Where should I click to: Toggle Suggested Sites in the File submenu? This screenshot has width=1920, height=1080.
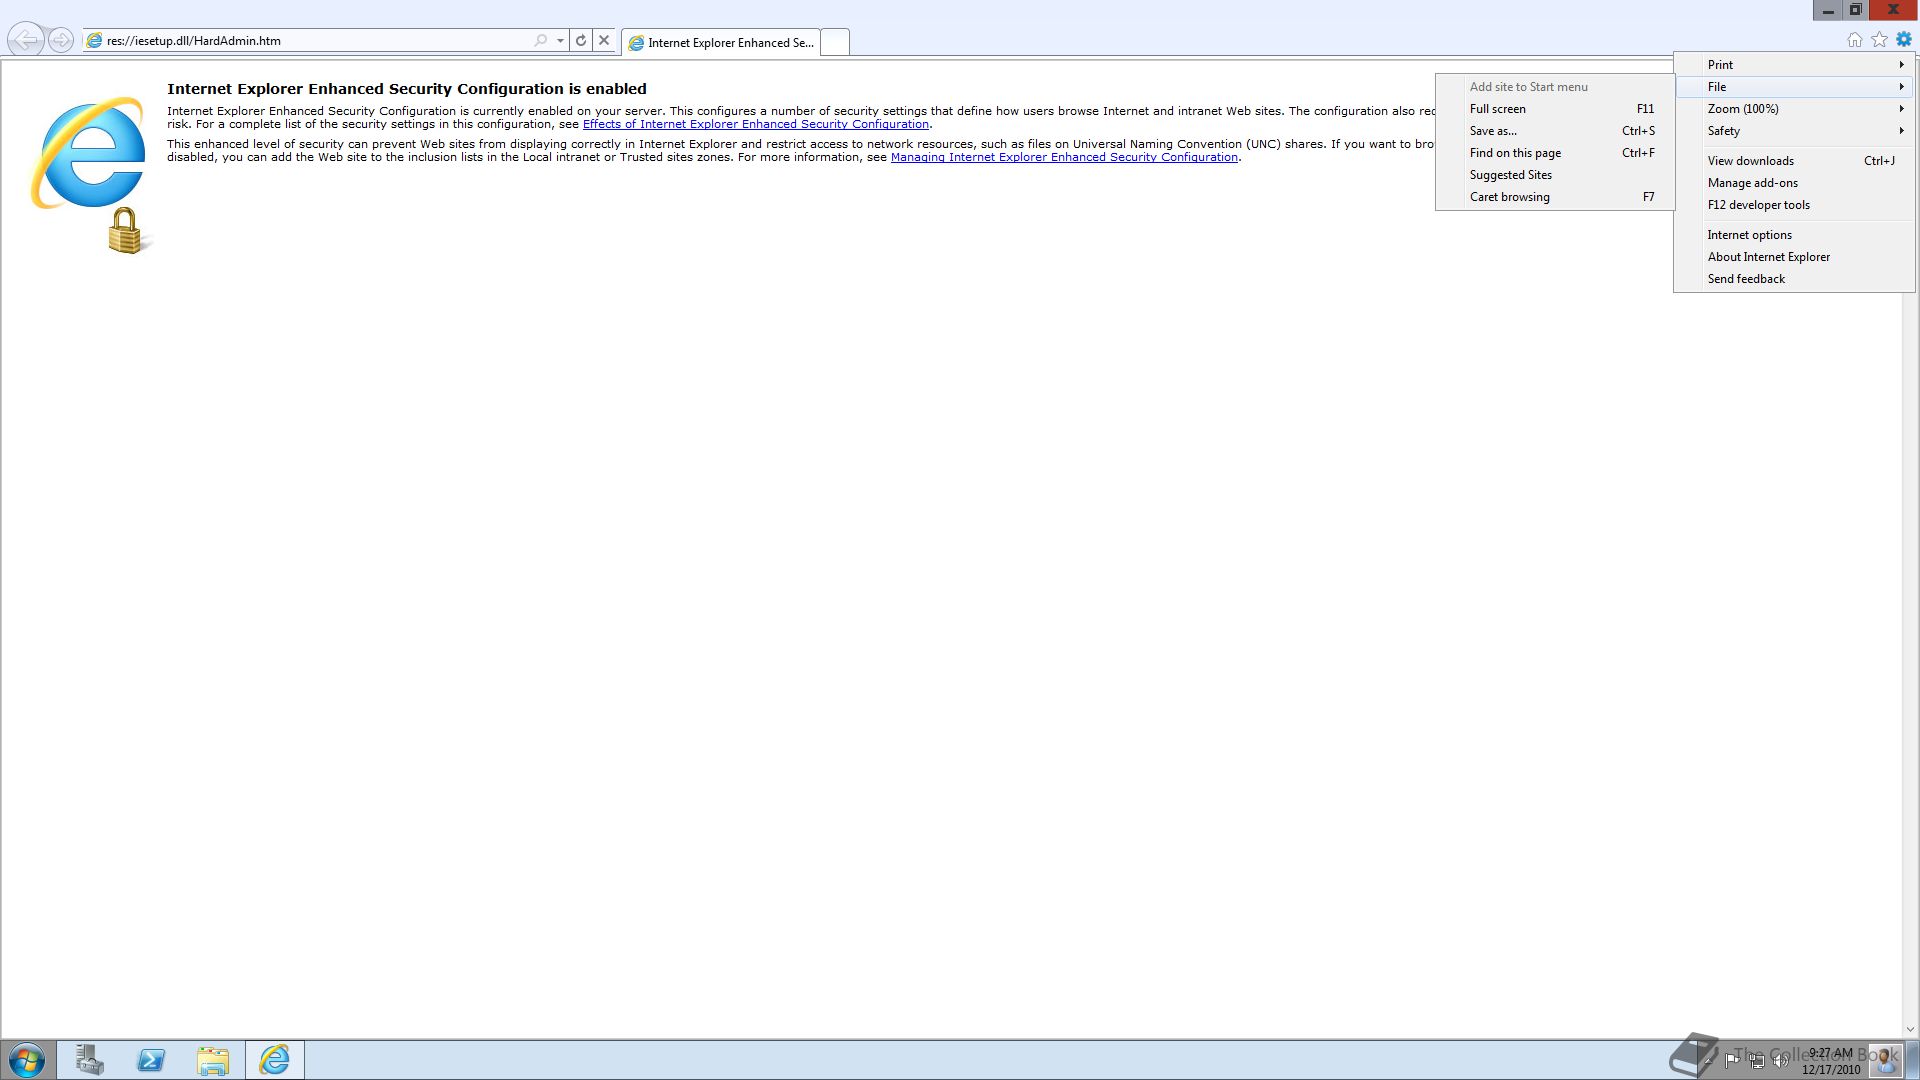click(1555, 175)
